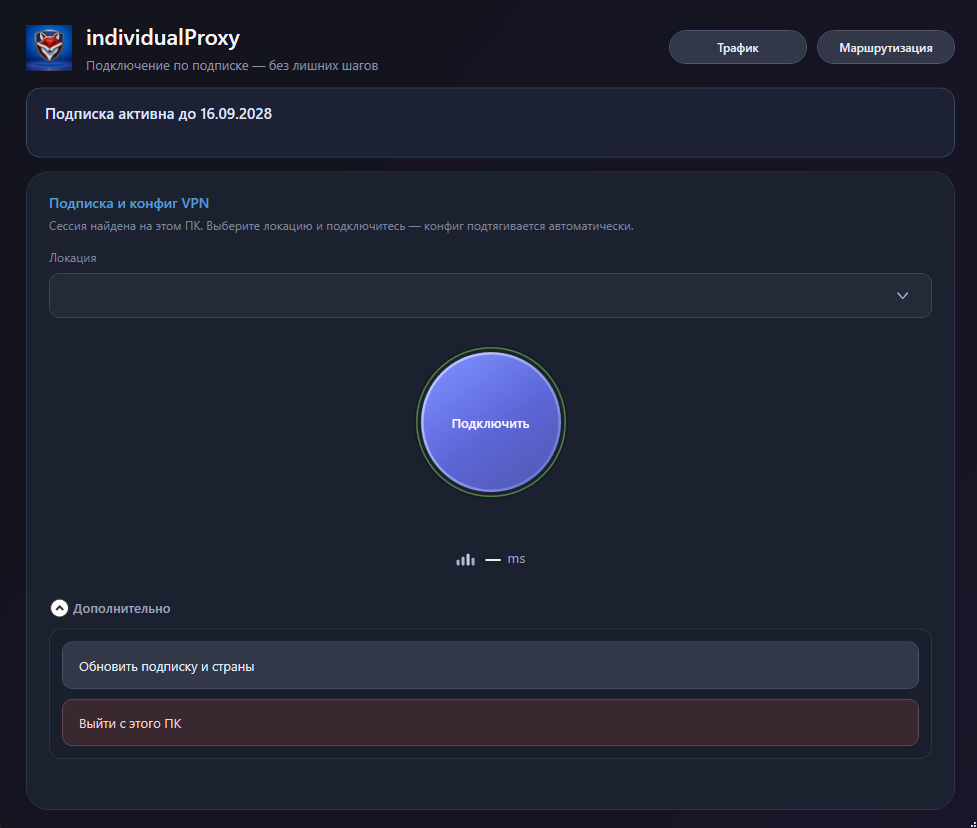Click the Дополнительно label text
The image size is (977, 828).
click(122, 609)
